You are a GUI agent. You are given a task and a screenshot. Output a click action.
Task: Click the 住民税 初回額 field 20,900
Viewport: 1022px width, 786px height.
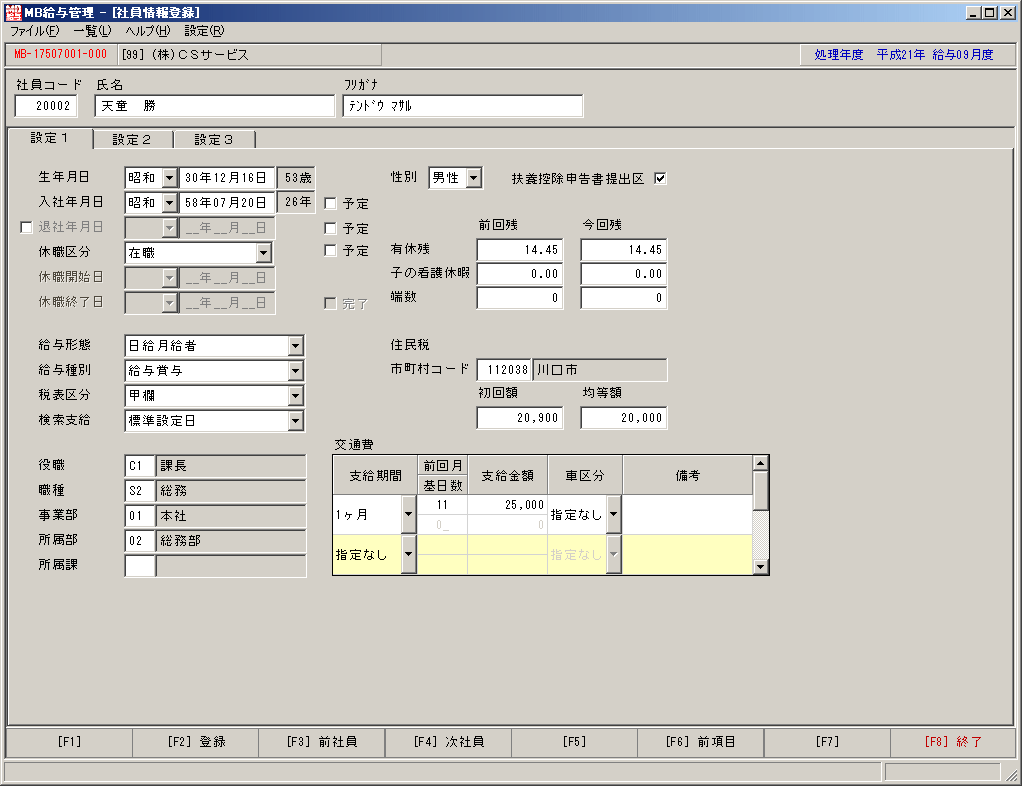point(519,418)
